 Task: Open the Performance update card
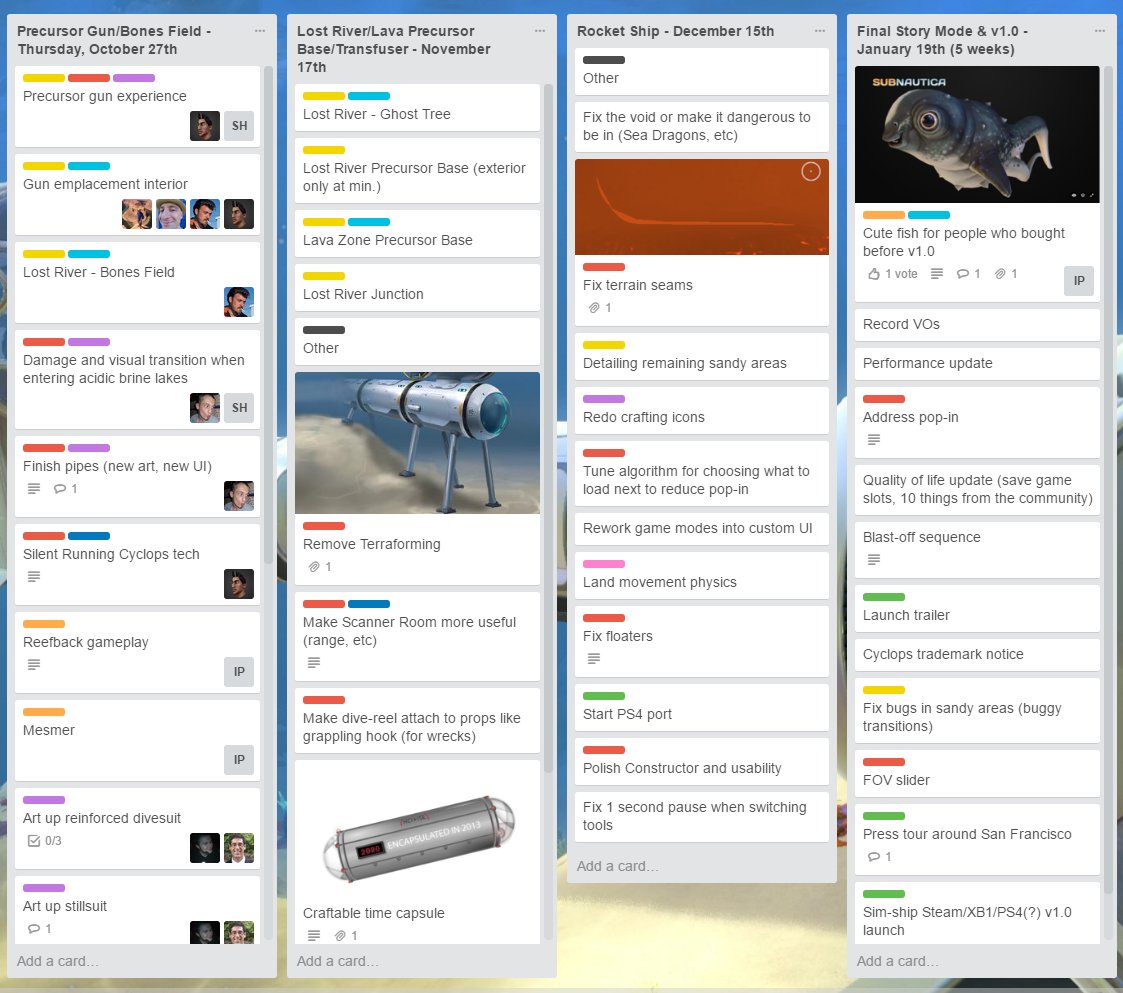pos(977,363)
